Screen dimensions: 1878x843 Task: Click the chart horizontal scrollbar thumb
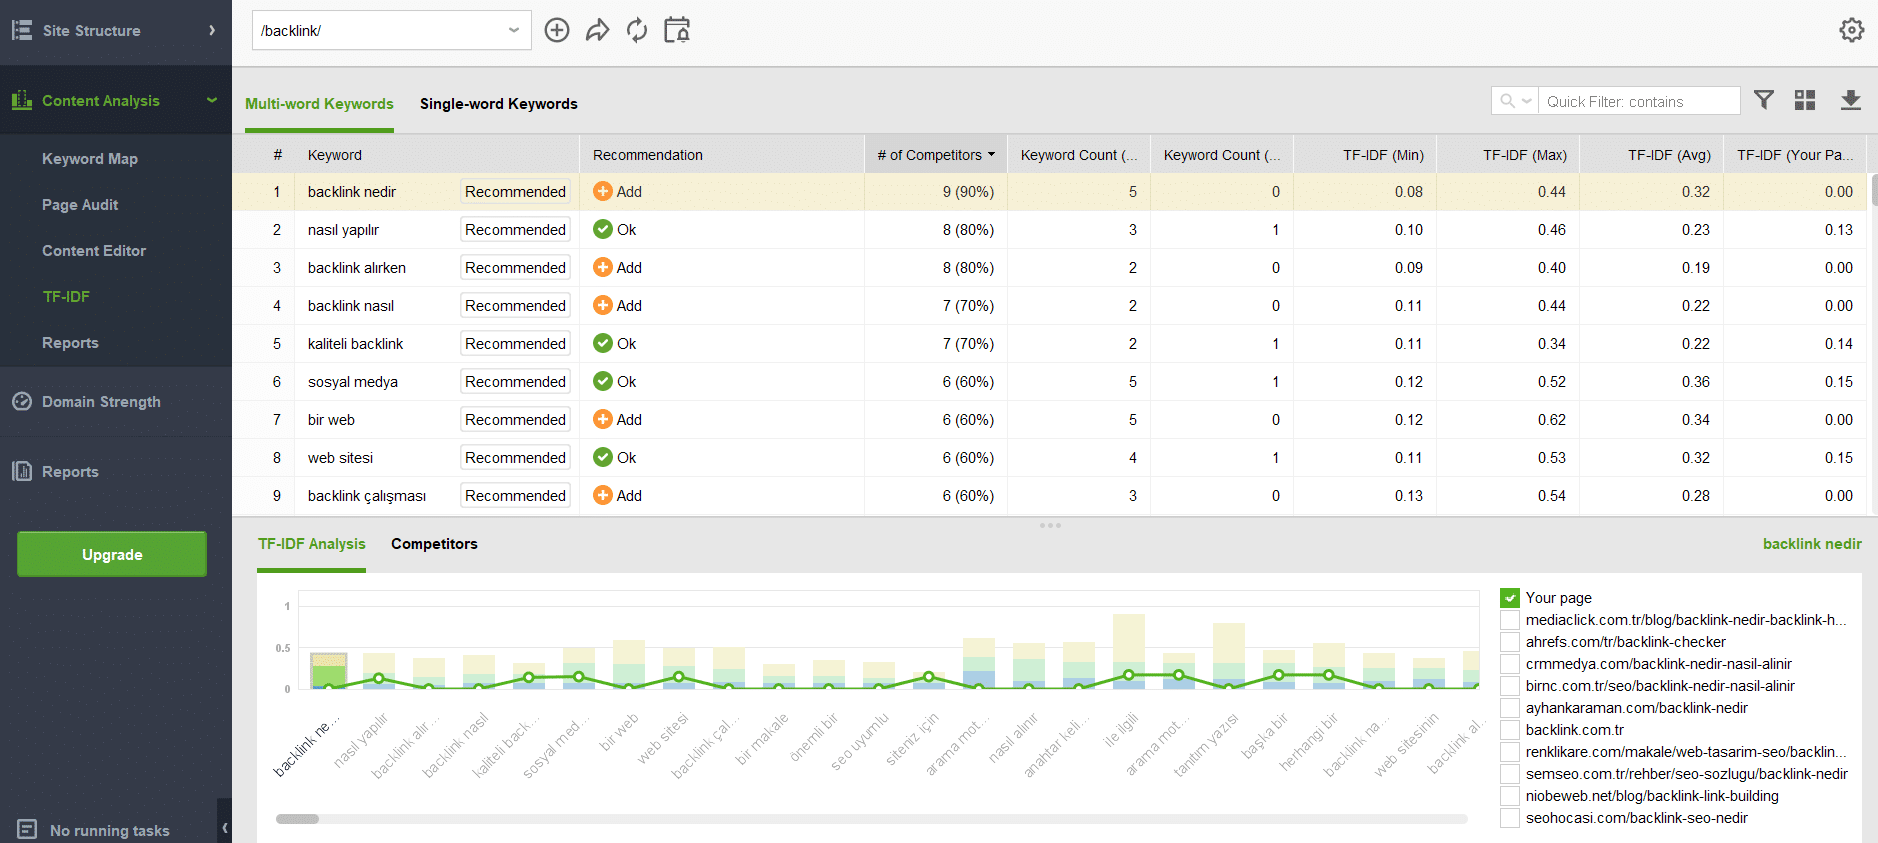click(x=297, y=819)
